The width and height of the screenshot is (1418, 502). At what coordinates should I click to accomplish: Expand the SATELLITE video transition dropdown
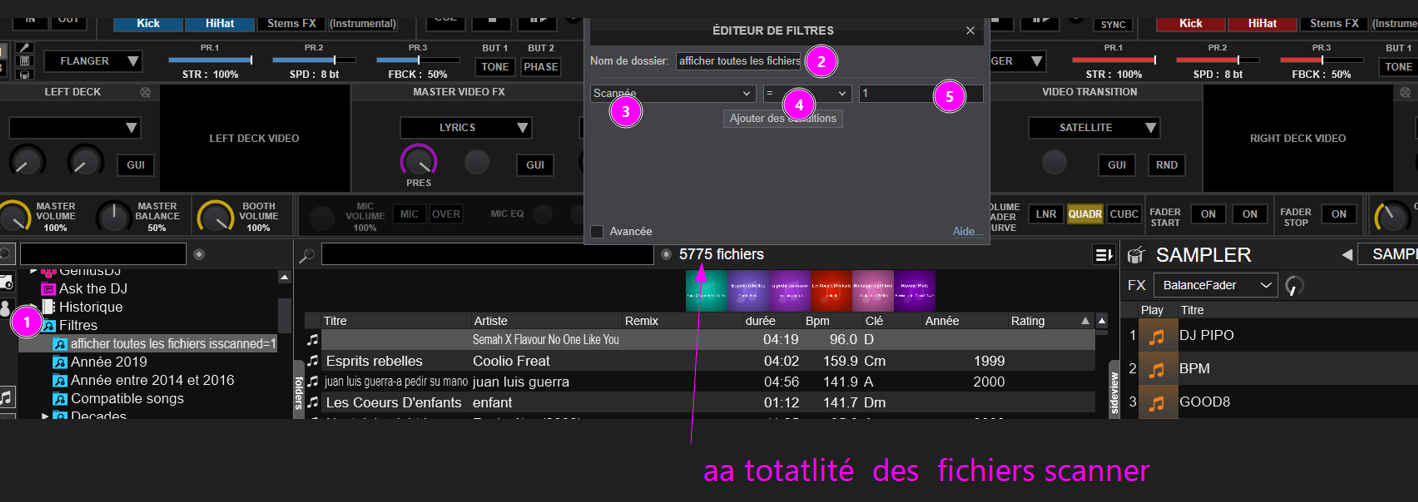1094,128
